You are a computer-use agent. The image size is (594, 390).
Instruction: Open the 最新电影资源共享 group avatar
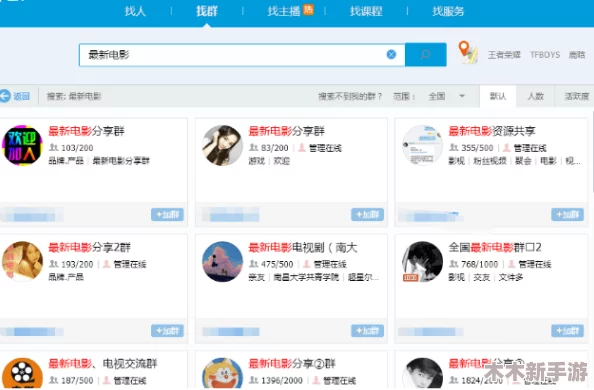pyautogui.click(x=422, y=146)
